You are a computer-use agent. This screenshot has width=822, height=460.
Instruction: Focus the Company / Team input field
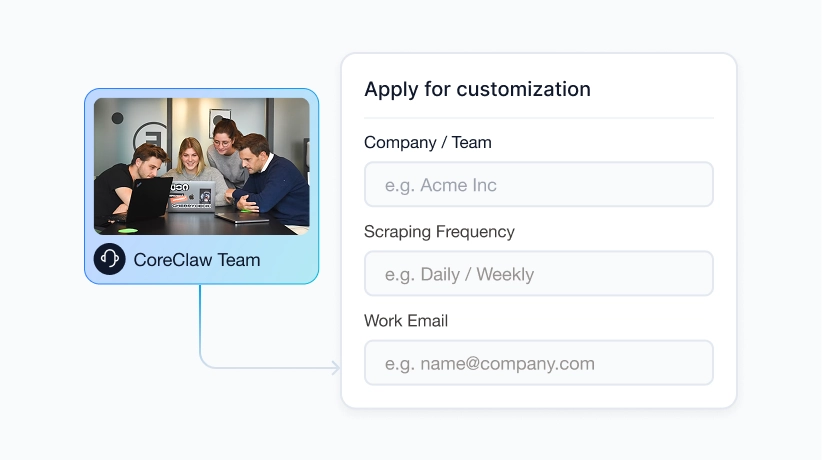pos(538,185)
